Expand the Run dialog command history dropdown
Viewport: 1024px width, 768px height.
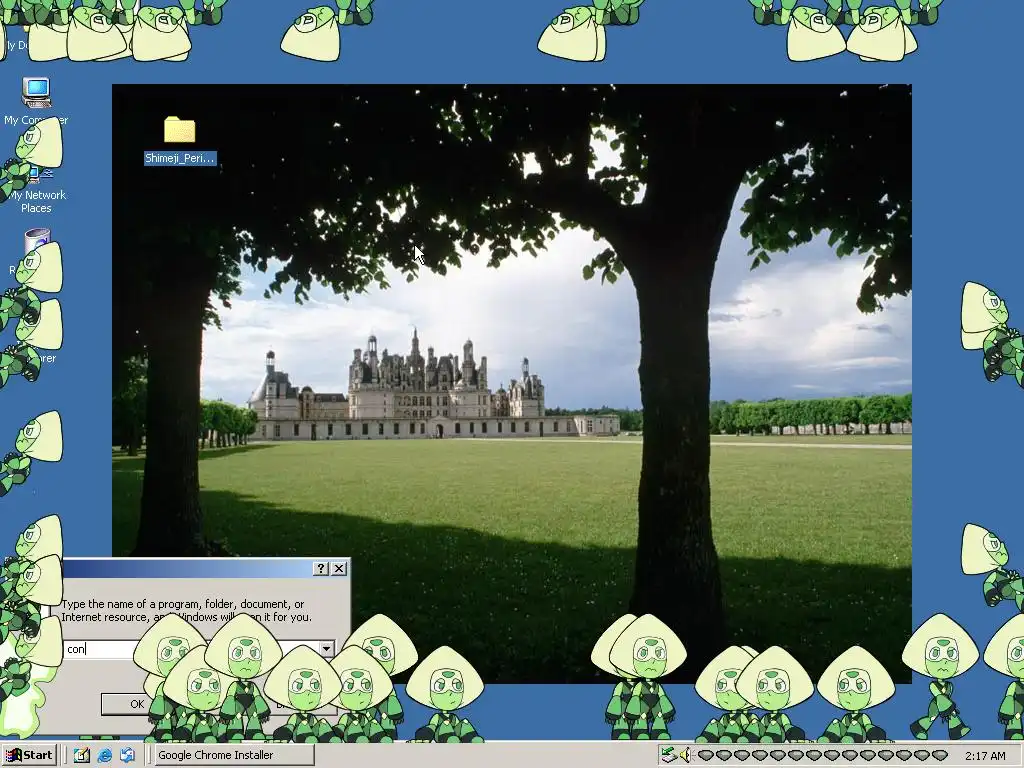click(x=327, y=648)
